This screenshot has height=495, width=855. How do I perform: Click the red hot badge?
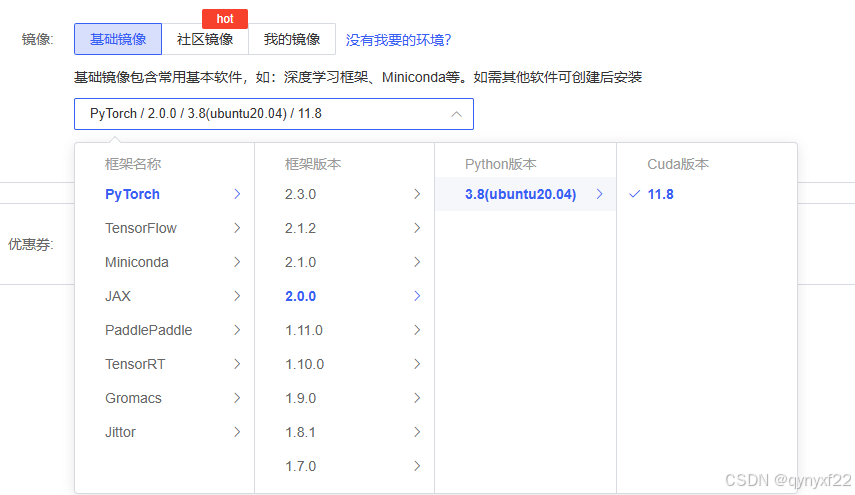pyautogui.click(x=225, y=19)
